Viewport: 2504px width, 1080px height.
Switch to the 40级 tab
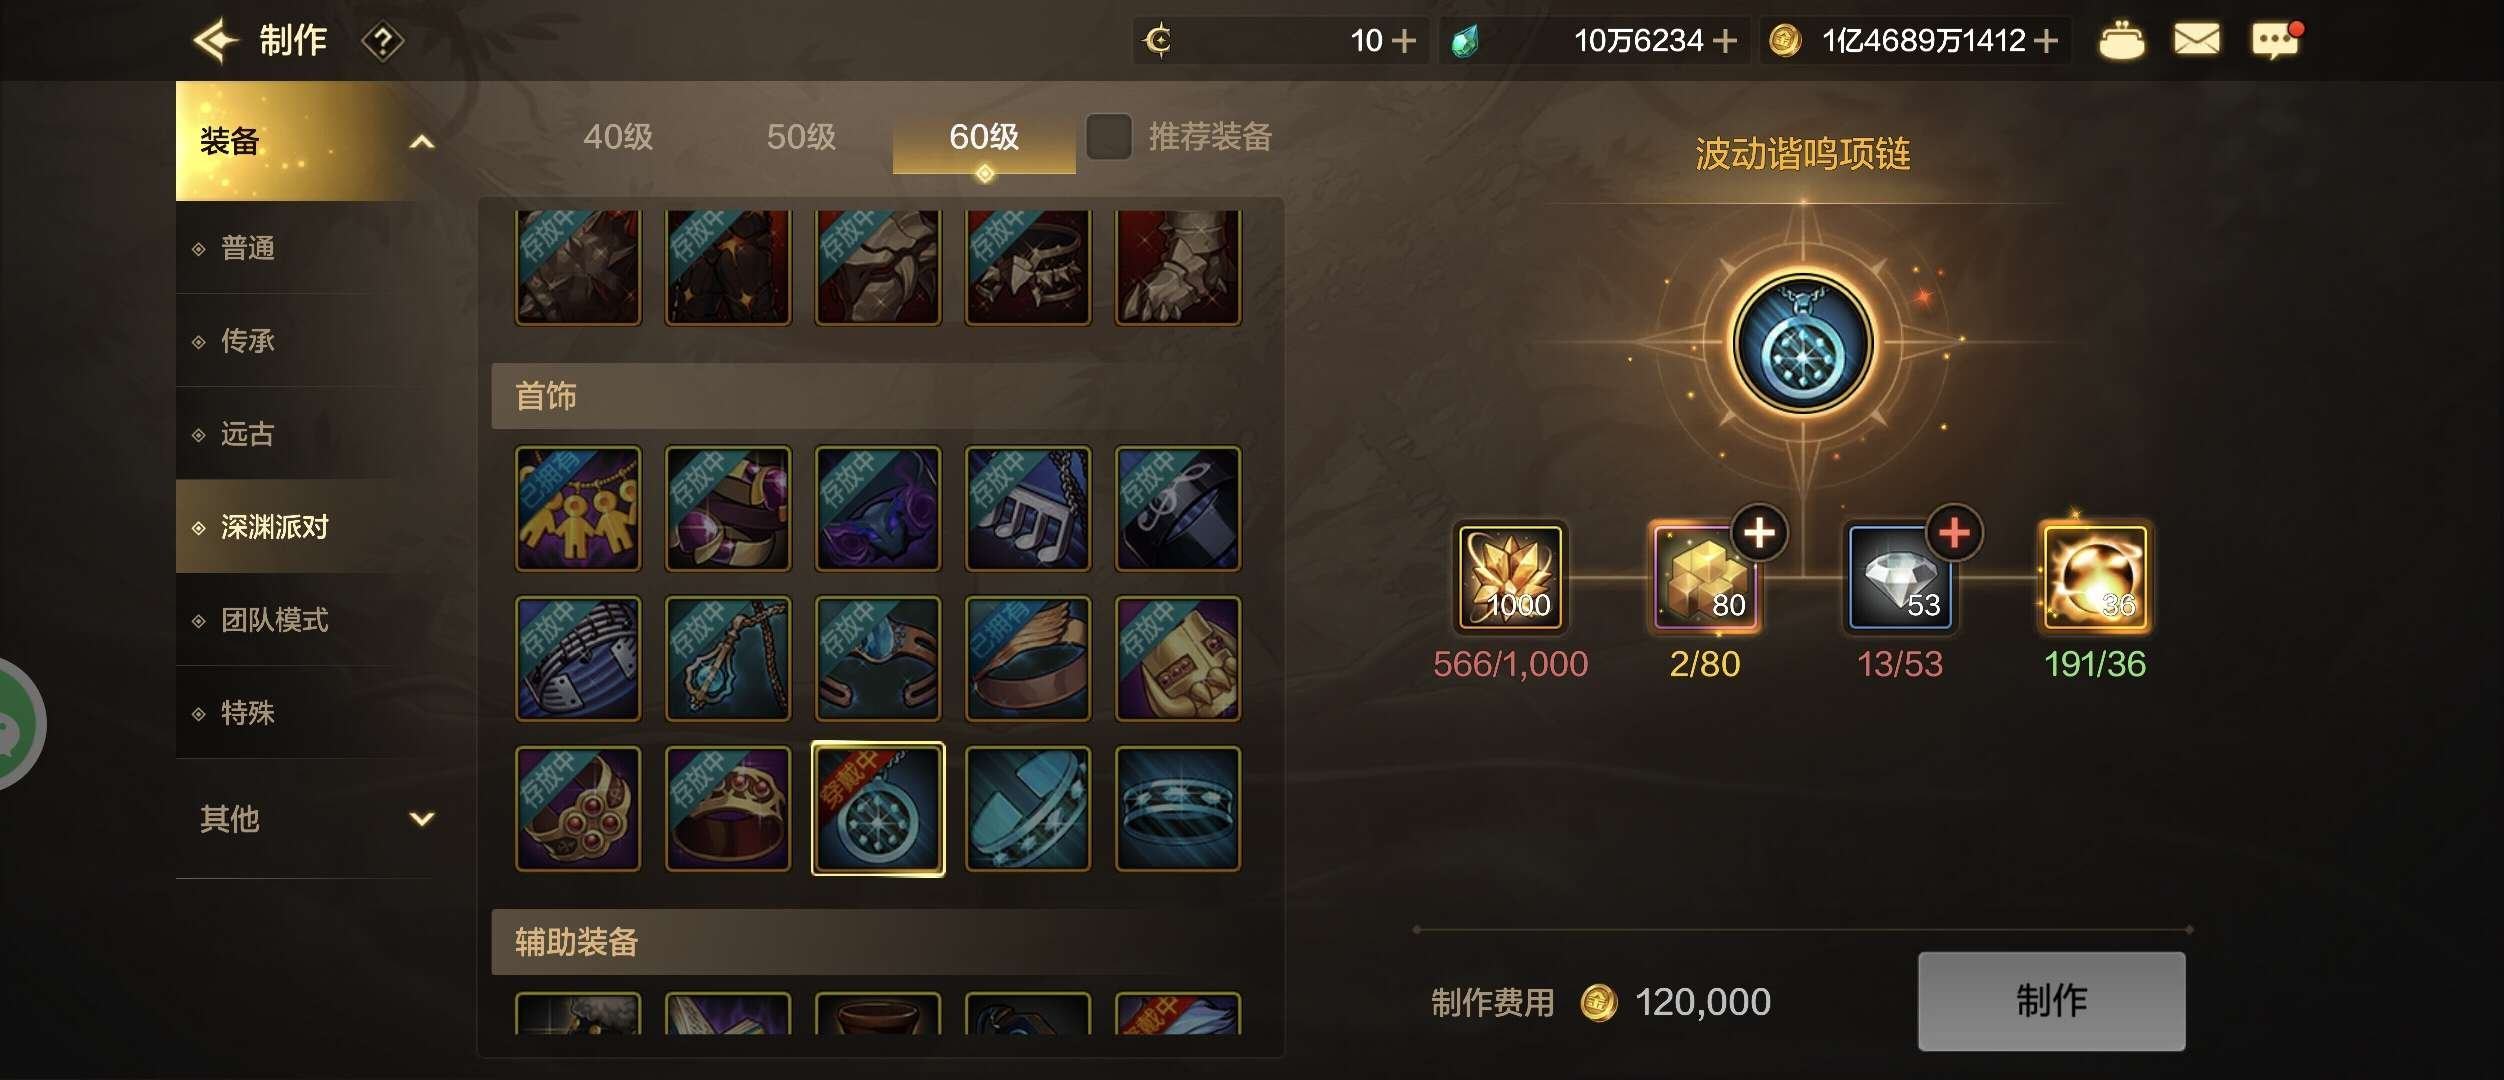pos(618,137)
